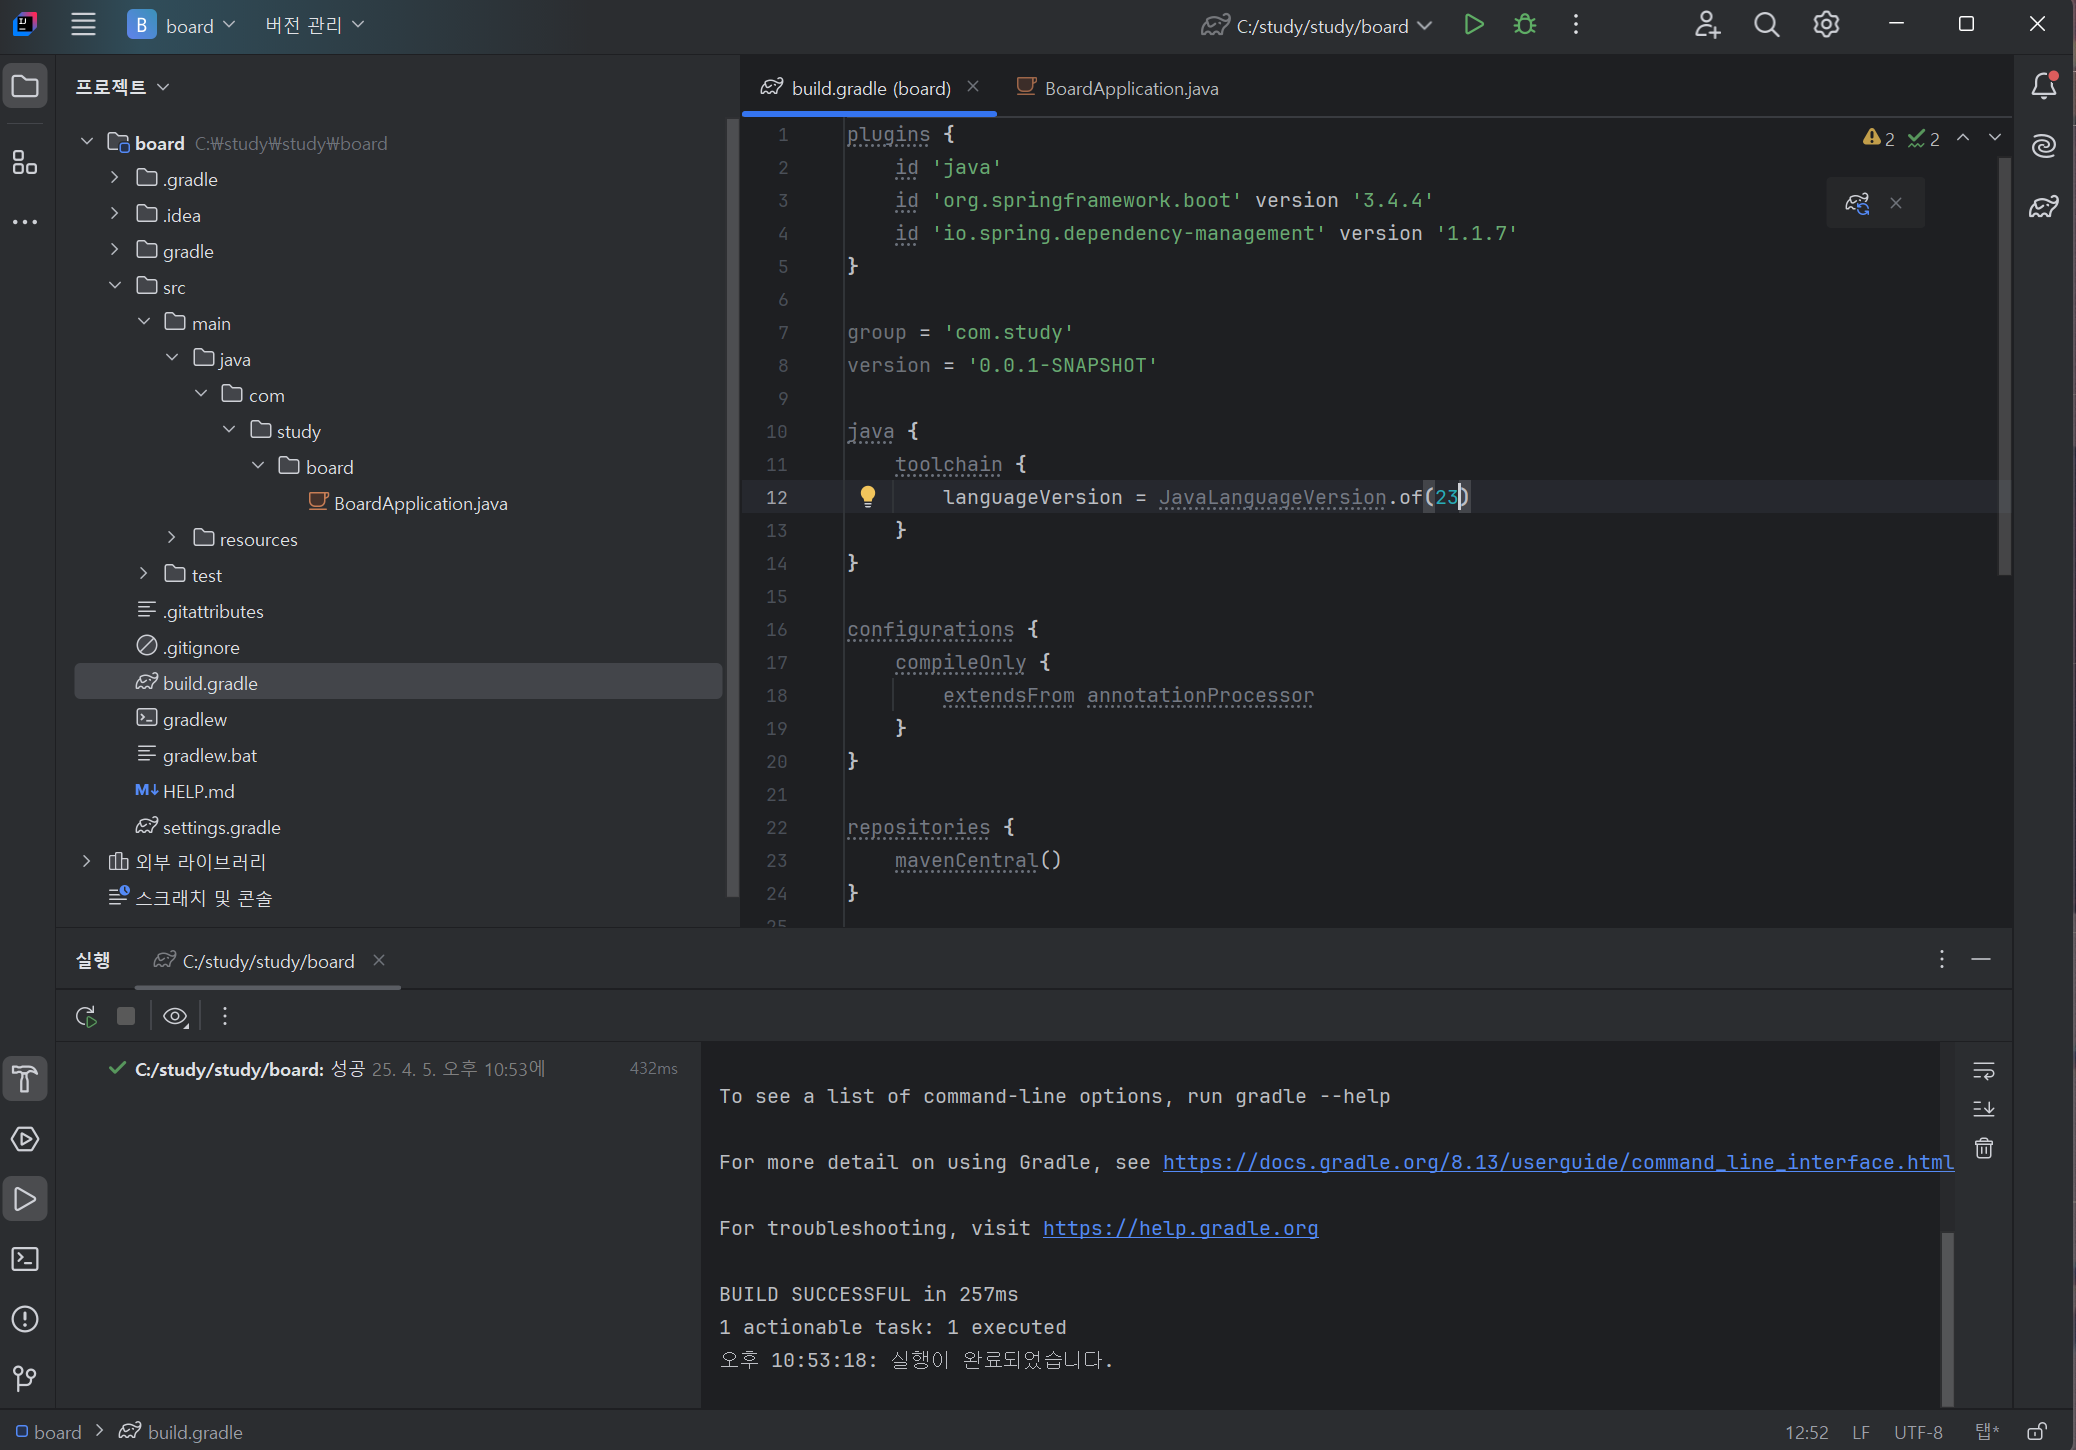Open the board project dropdown
The image size is (2076, 1450).
[x=182, y=25]
